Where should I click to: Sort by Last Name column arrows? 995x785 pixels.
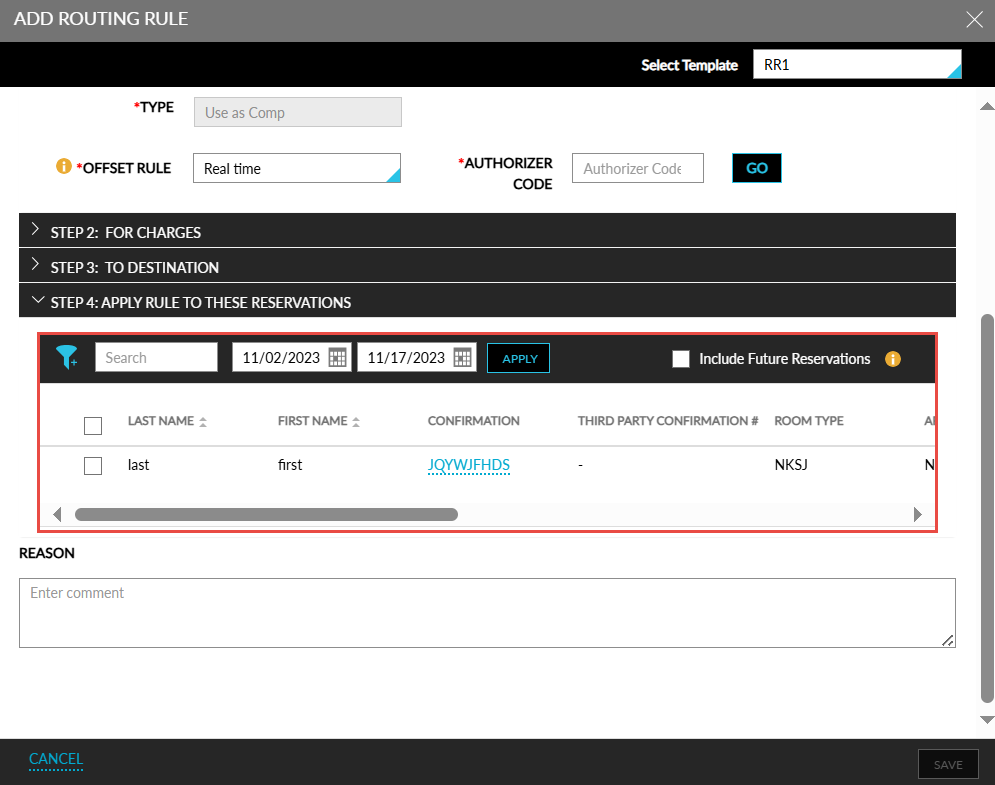(203, 422)
